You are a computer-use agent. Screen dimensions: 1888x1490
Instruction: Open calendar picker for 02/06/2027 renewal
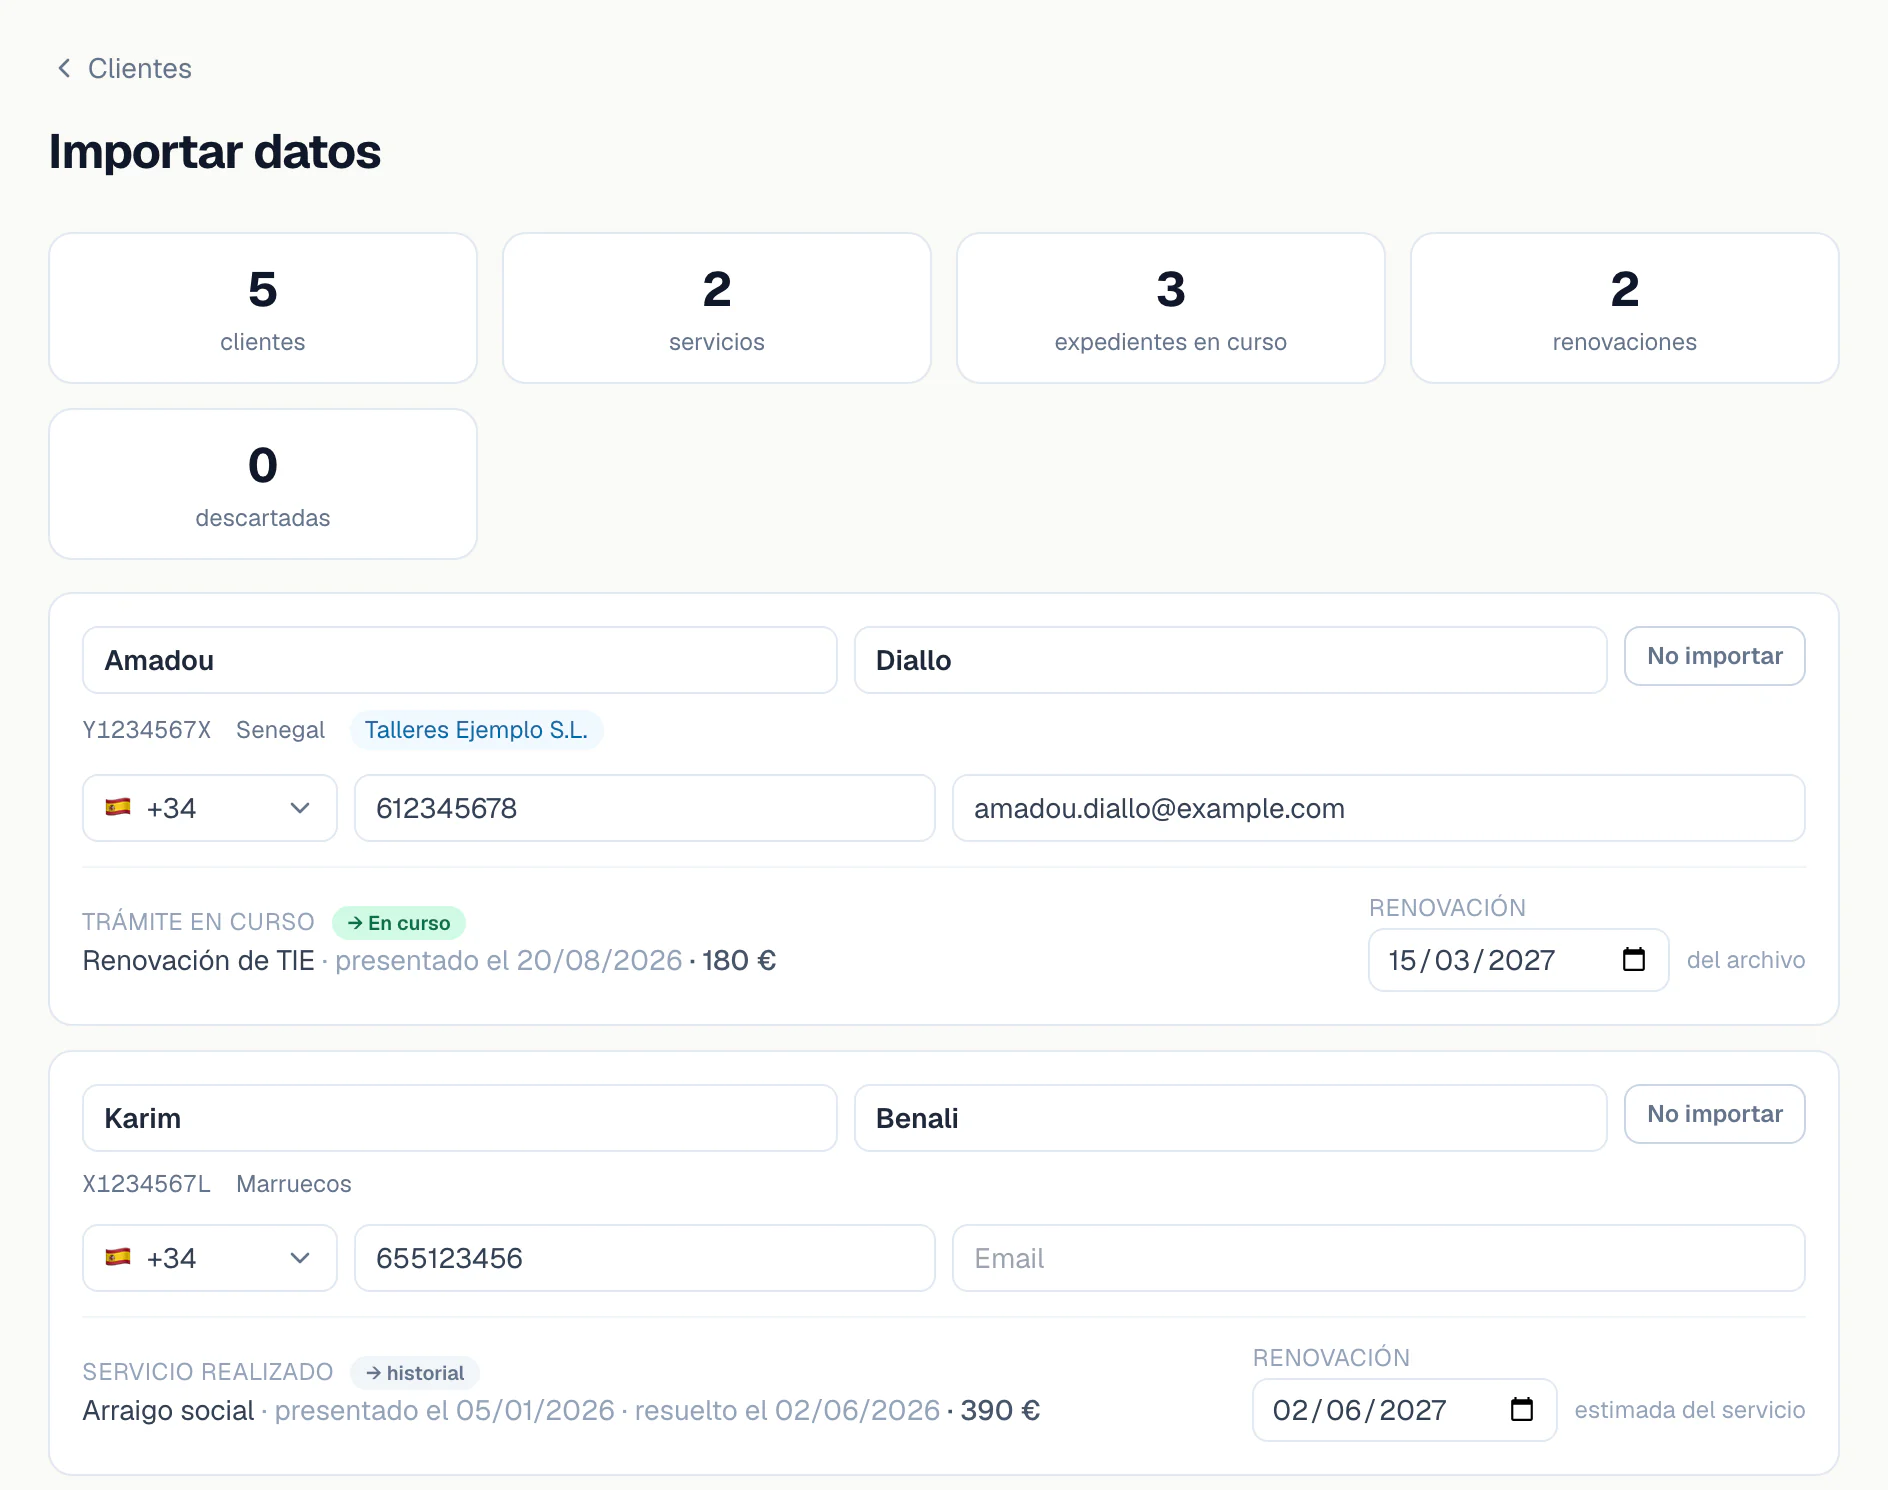pos(1521,1410)
